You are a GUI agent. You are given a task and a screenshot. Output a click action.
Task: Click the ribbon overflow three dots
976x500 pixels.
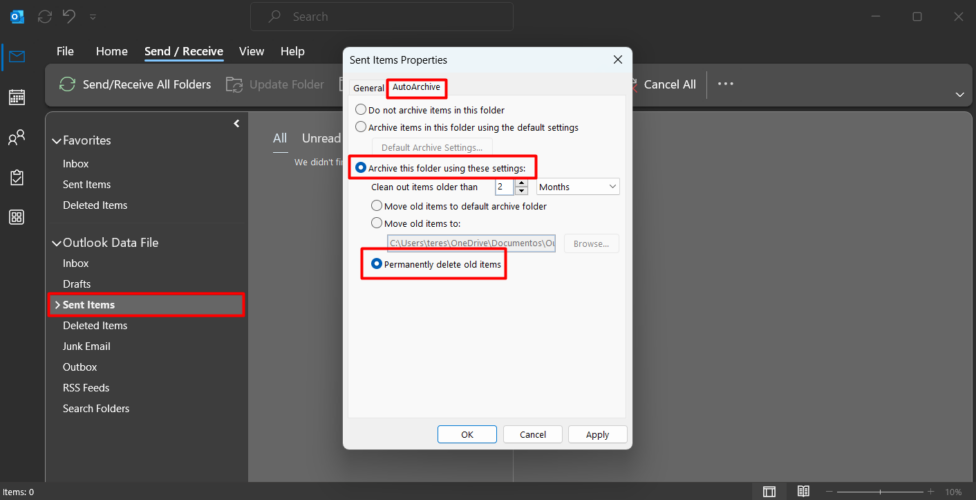point(726,83)
